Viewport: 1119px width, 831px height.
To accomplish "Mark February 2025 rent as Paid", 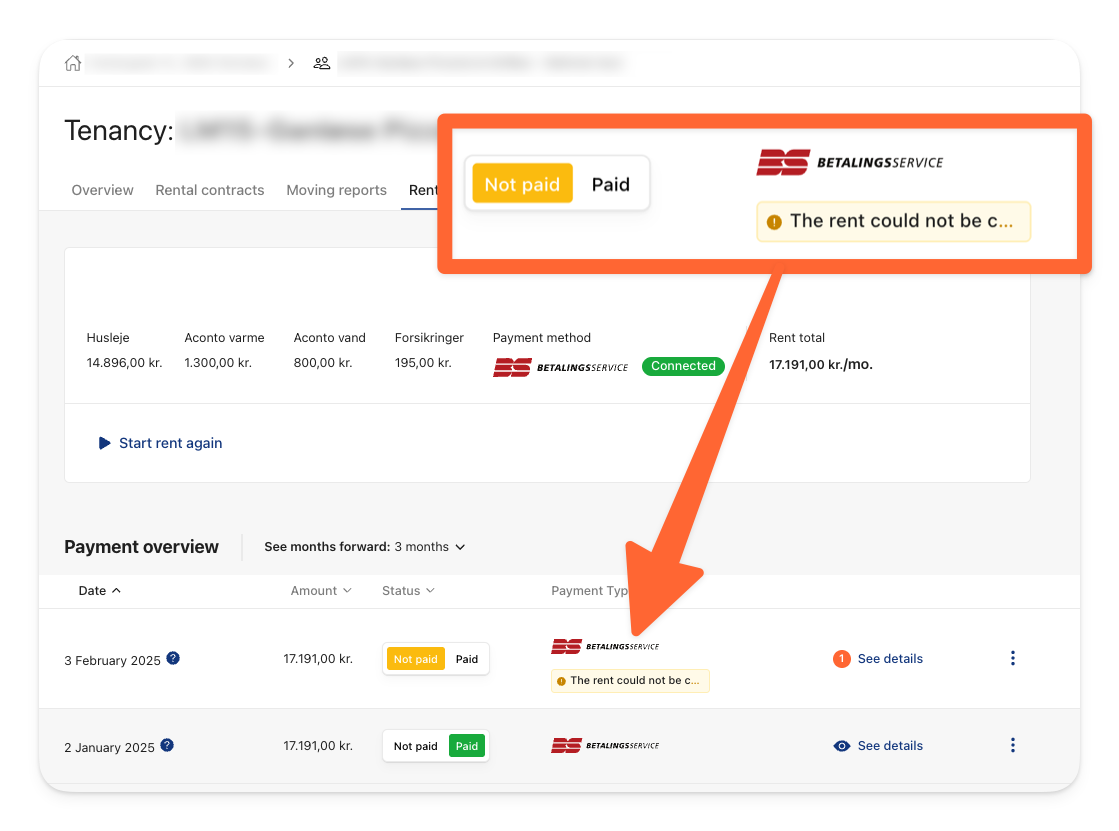I will (x=467, y=659).
